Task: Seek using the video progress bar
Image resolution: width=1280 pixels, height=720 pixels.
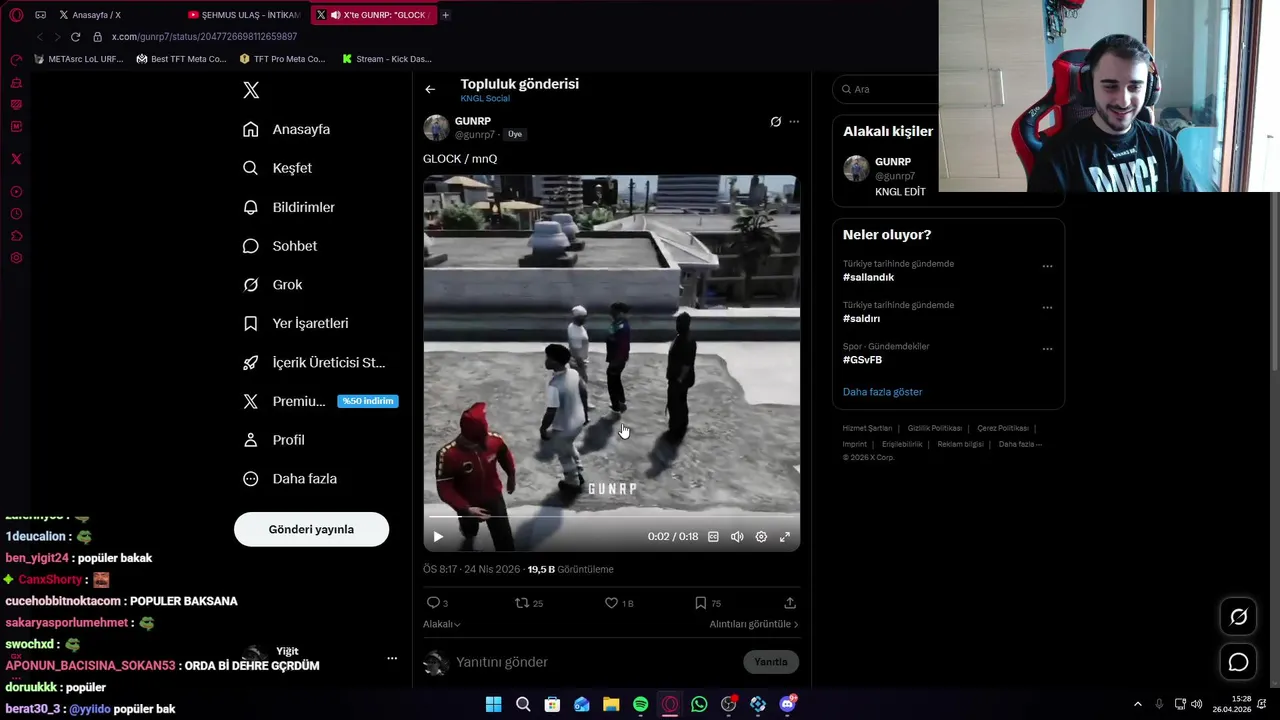Action: [611, 517]
